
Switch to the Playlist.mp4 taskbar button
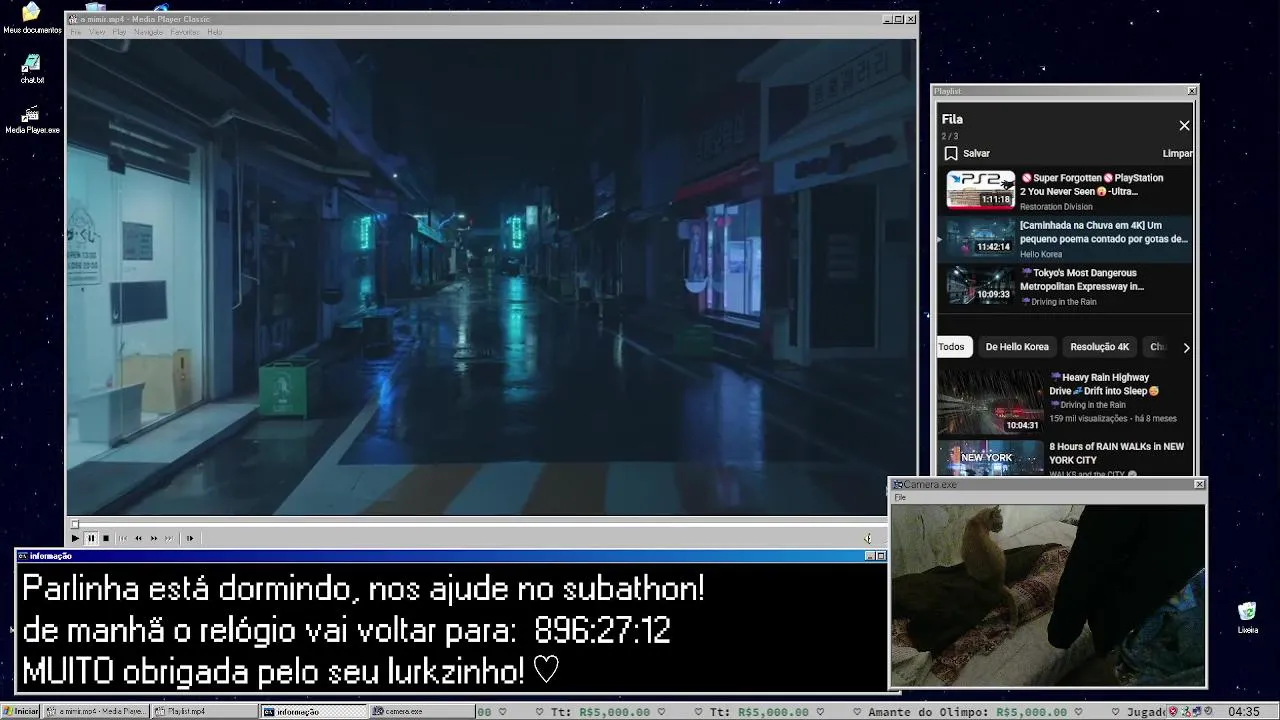point(205,711)
